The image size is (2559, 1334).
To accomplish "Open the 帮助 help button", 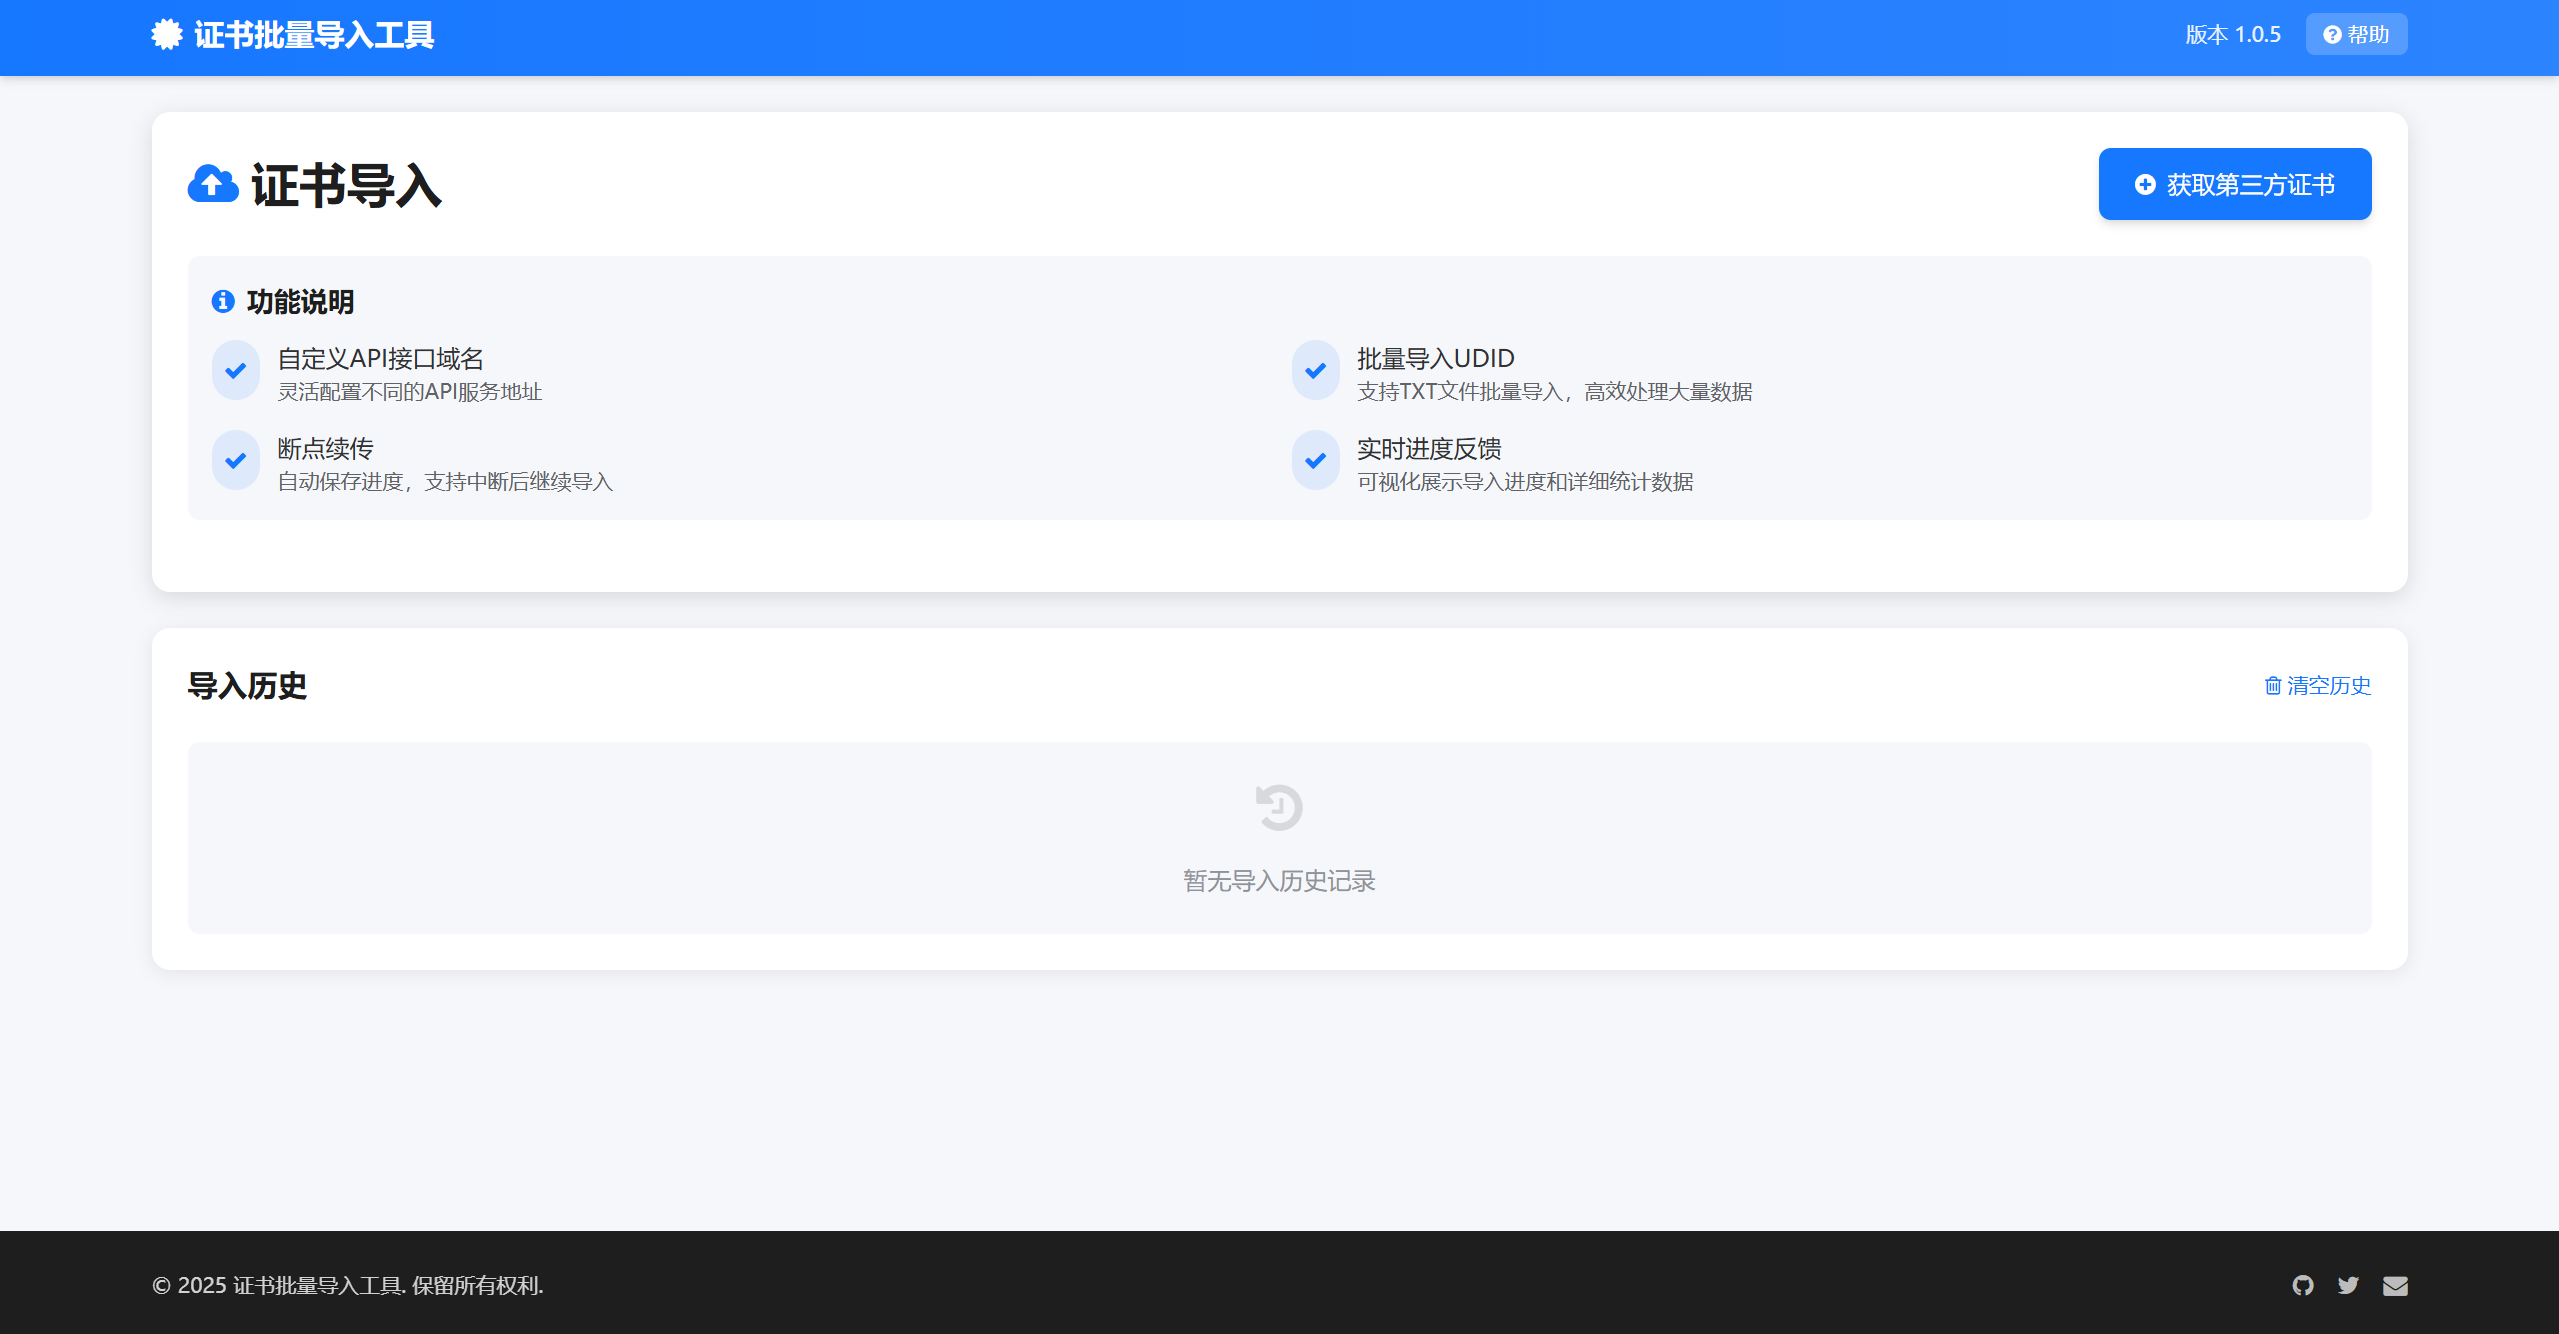I will (x=2356, y=35).
